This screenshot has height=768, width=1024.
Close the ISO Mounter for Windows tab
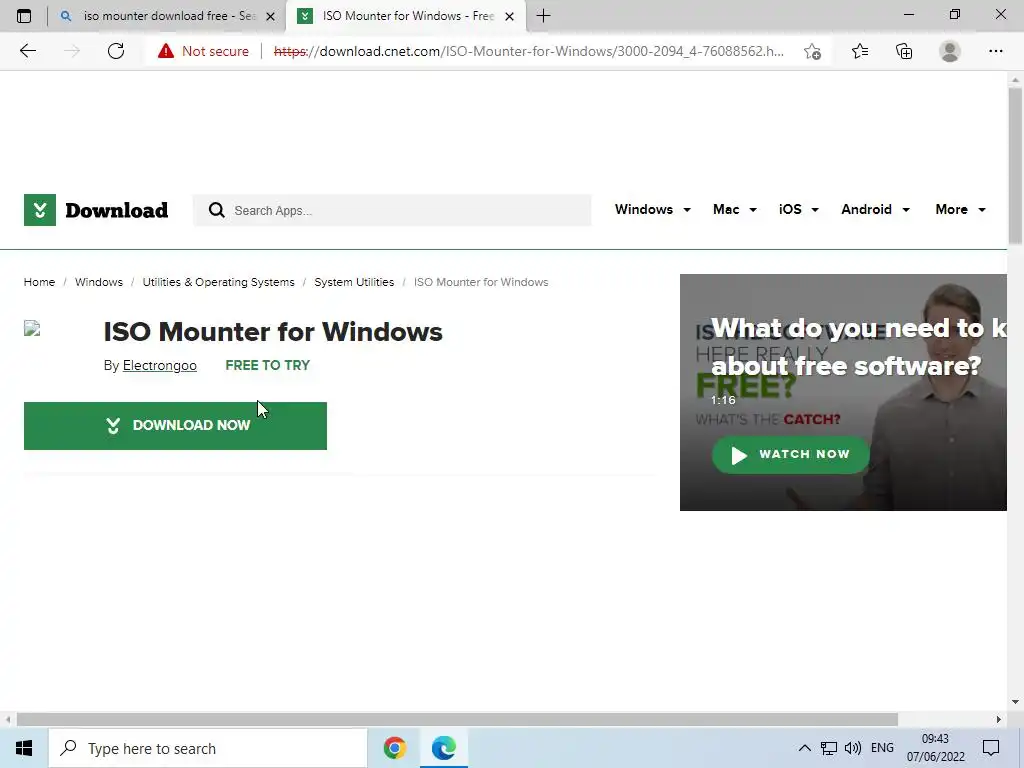509,16
